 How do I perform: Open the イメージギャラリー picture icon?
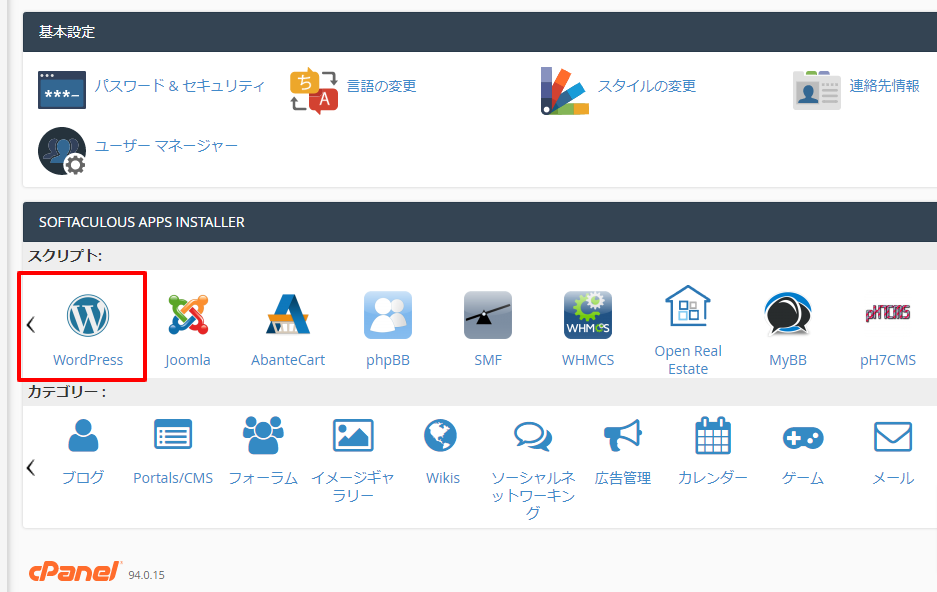tap(353, 435)
